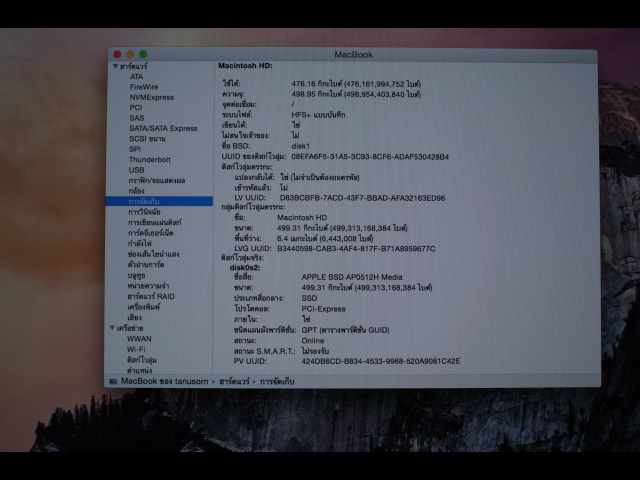This screenshot has height=480, width=640.
Task: Select WWAN in the sidebar
Action: [x=139, y=339]
